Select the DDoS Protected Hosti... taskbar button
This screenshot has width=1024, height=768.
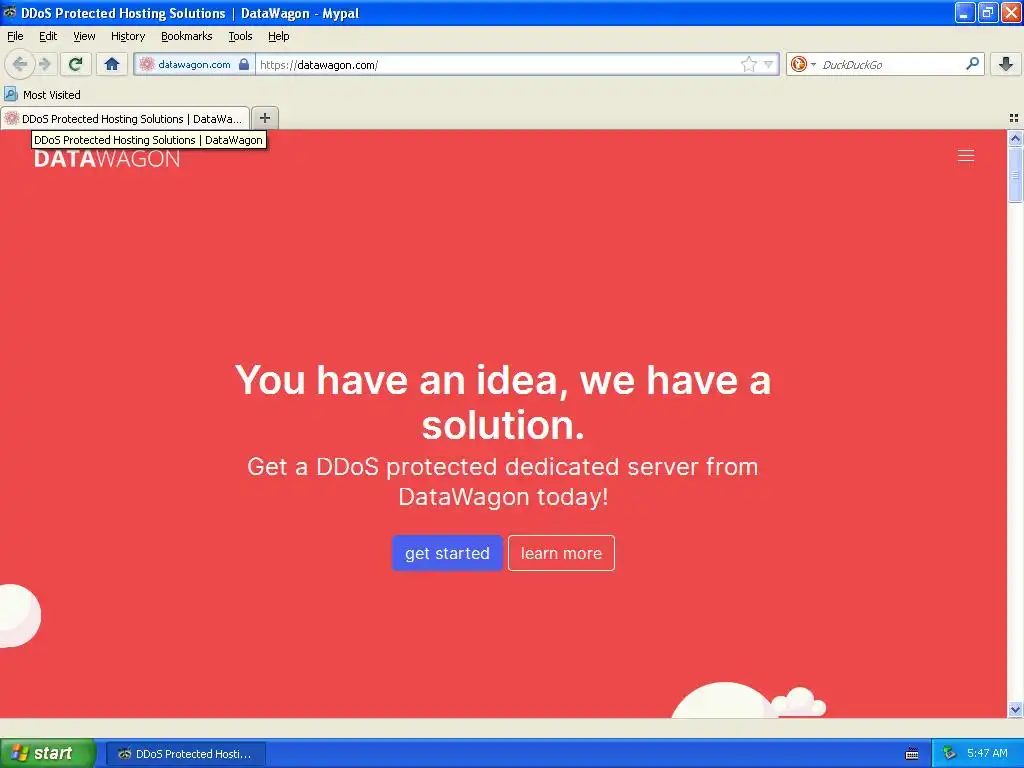(x=186, y=754)
